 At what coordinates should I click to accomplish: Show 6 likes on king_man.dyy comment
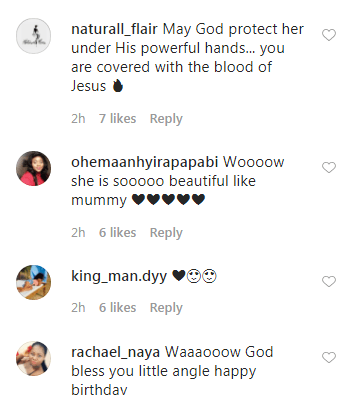pos(117,308)
